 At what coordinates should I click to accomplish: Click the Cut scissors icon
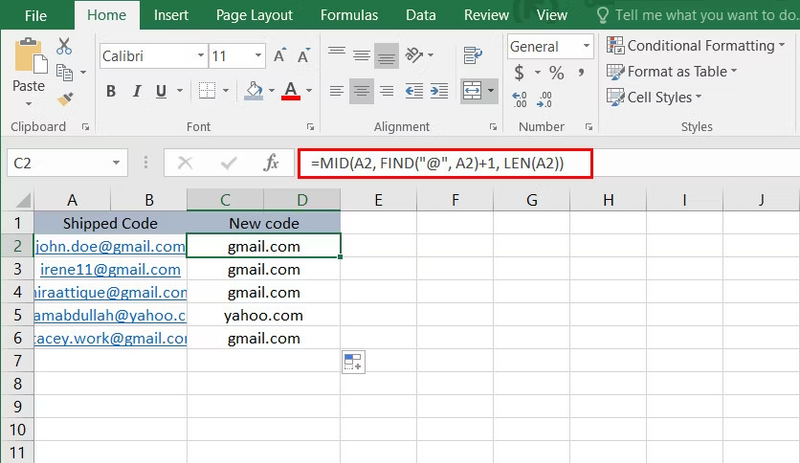[x=64, y=46]
